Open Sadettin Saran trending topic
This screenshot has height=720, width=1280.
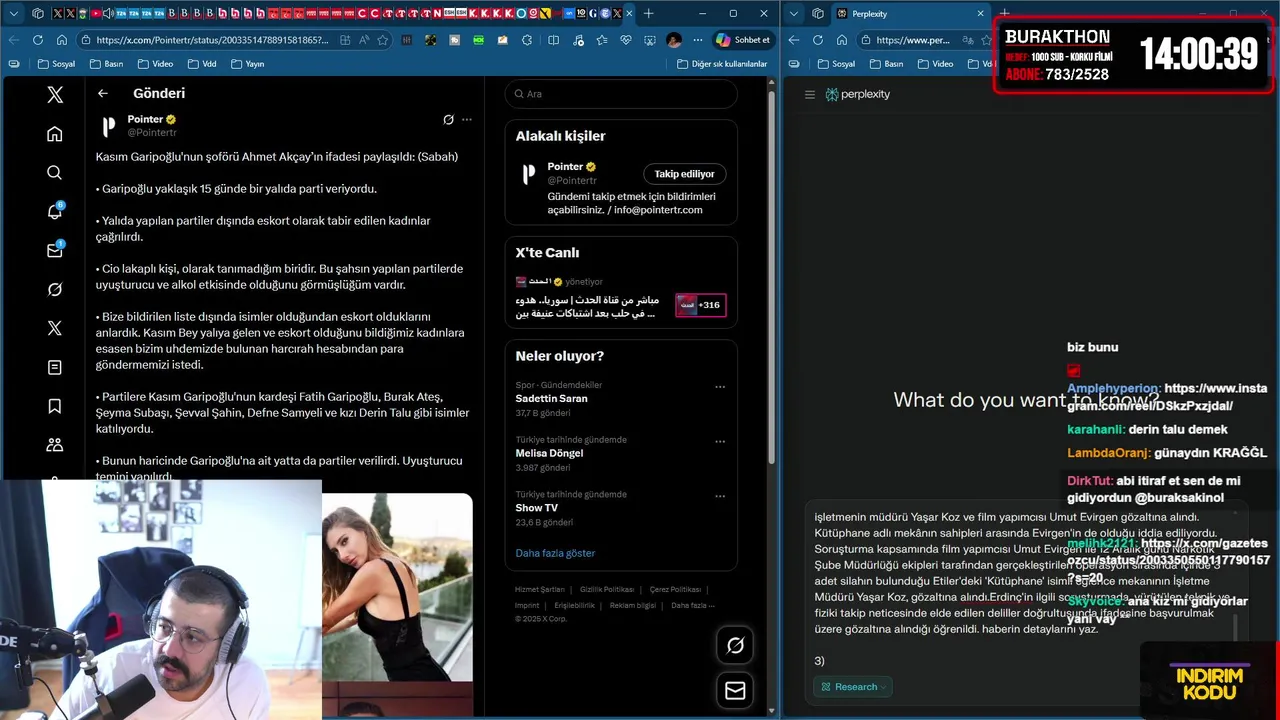tap(552, 398)
